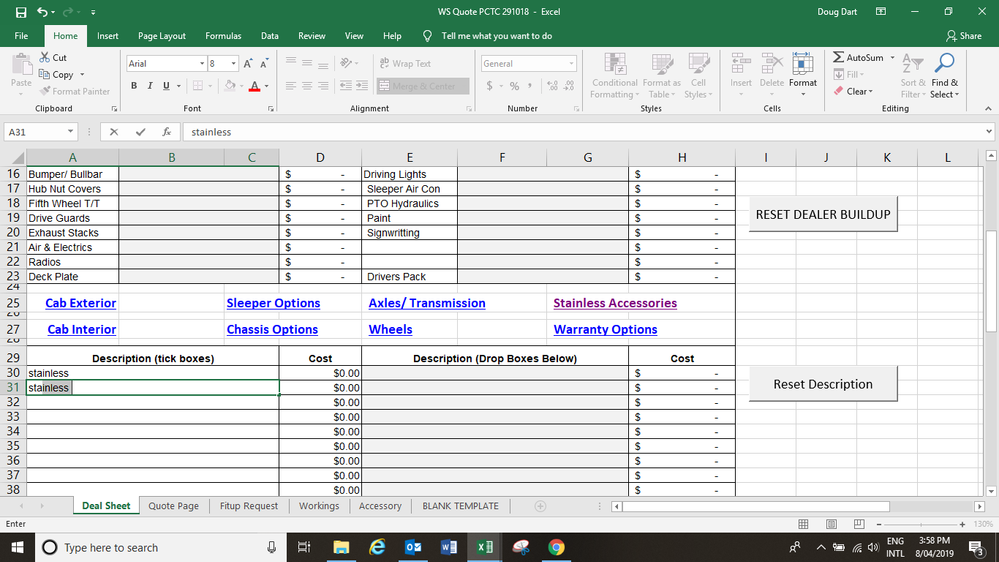The height and width of the screenshot is (562, 999).
Task: Click the red Font Color button
Action: pyautogui.click(x=254, y=85)
